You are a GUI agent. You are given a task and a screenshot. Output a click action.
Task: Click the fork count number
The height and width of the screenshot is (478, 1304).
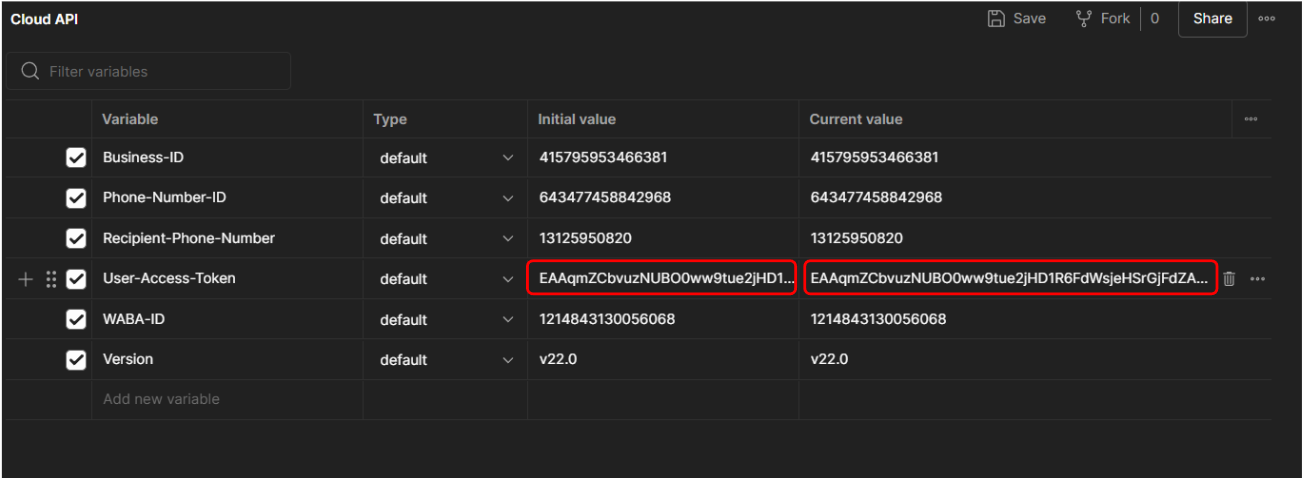[1155, 19]
